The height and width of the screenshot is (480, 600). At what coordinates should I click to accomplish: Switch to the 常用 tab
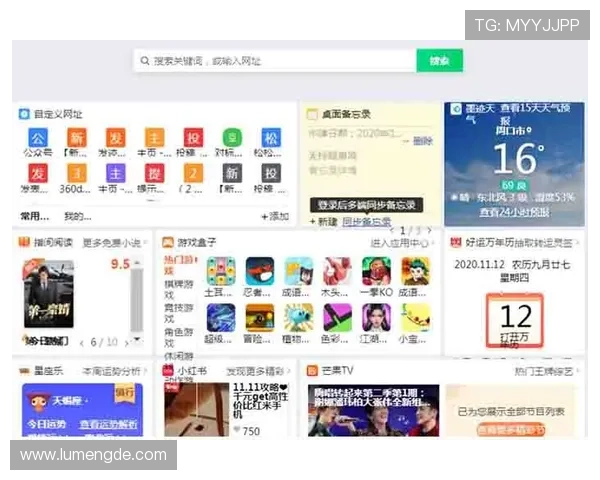click(34, 216)
